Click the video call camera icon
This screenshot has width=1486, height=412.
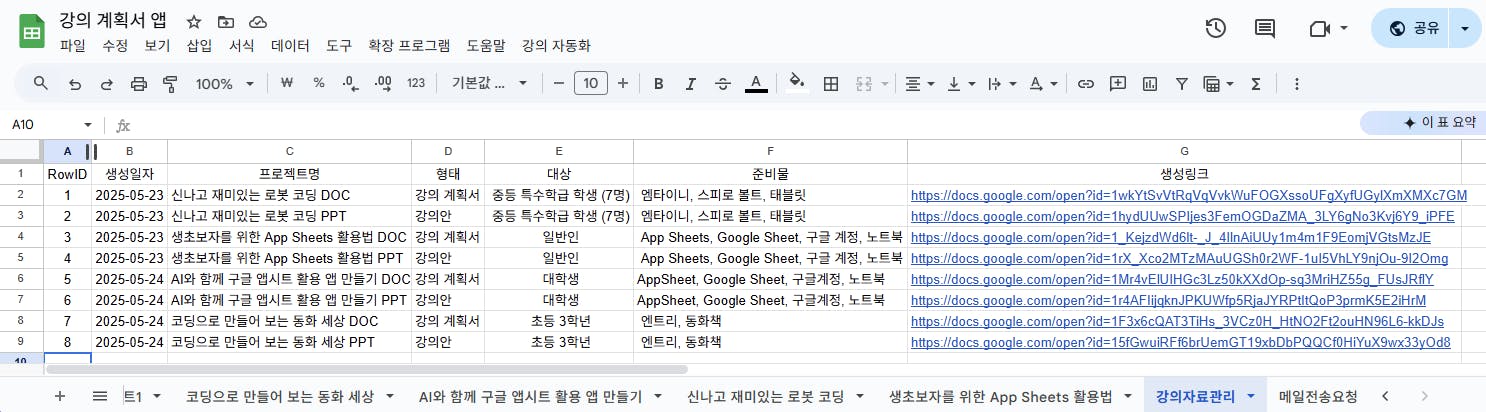click(1319, 28)
